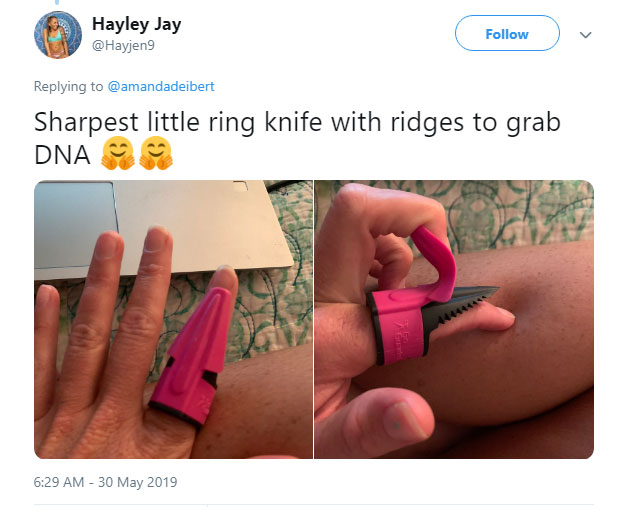
Task: Open the tweet options chevron dropdown
Action: [585, 35]
